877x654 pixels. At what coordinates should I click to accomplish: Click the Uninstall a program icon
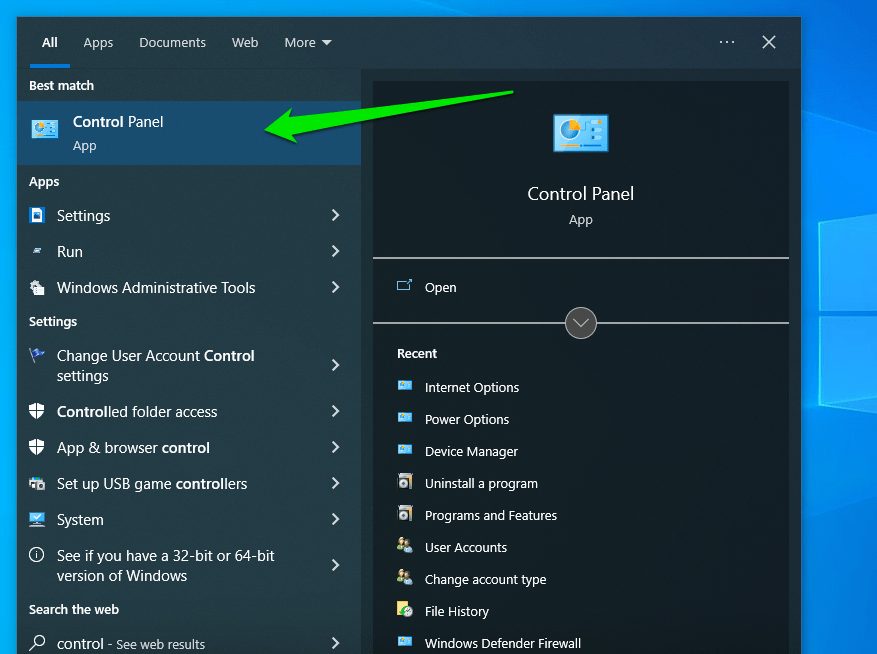click(405, 483)
